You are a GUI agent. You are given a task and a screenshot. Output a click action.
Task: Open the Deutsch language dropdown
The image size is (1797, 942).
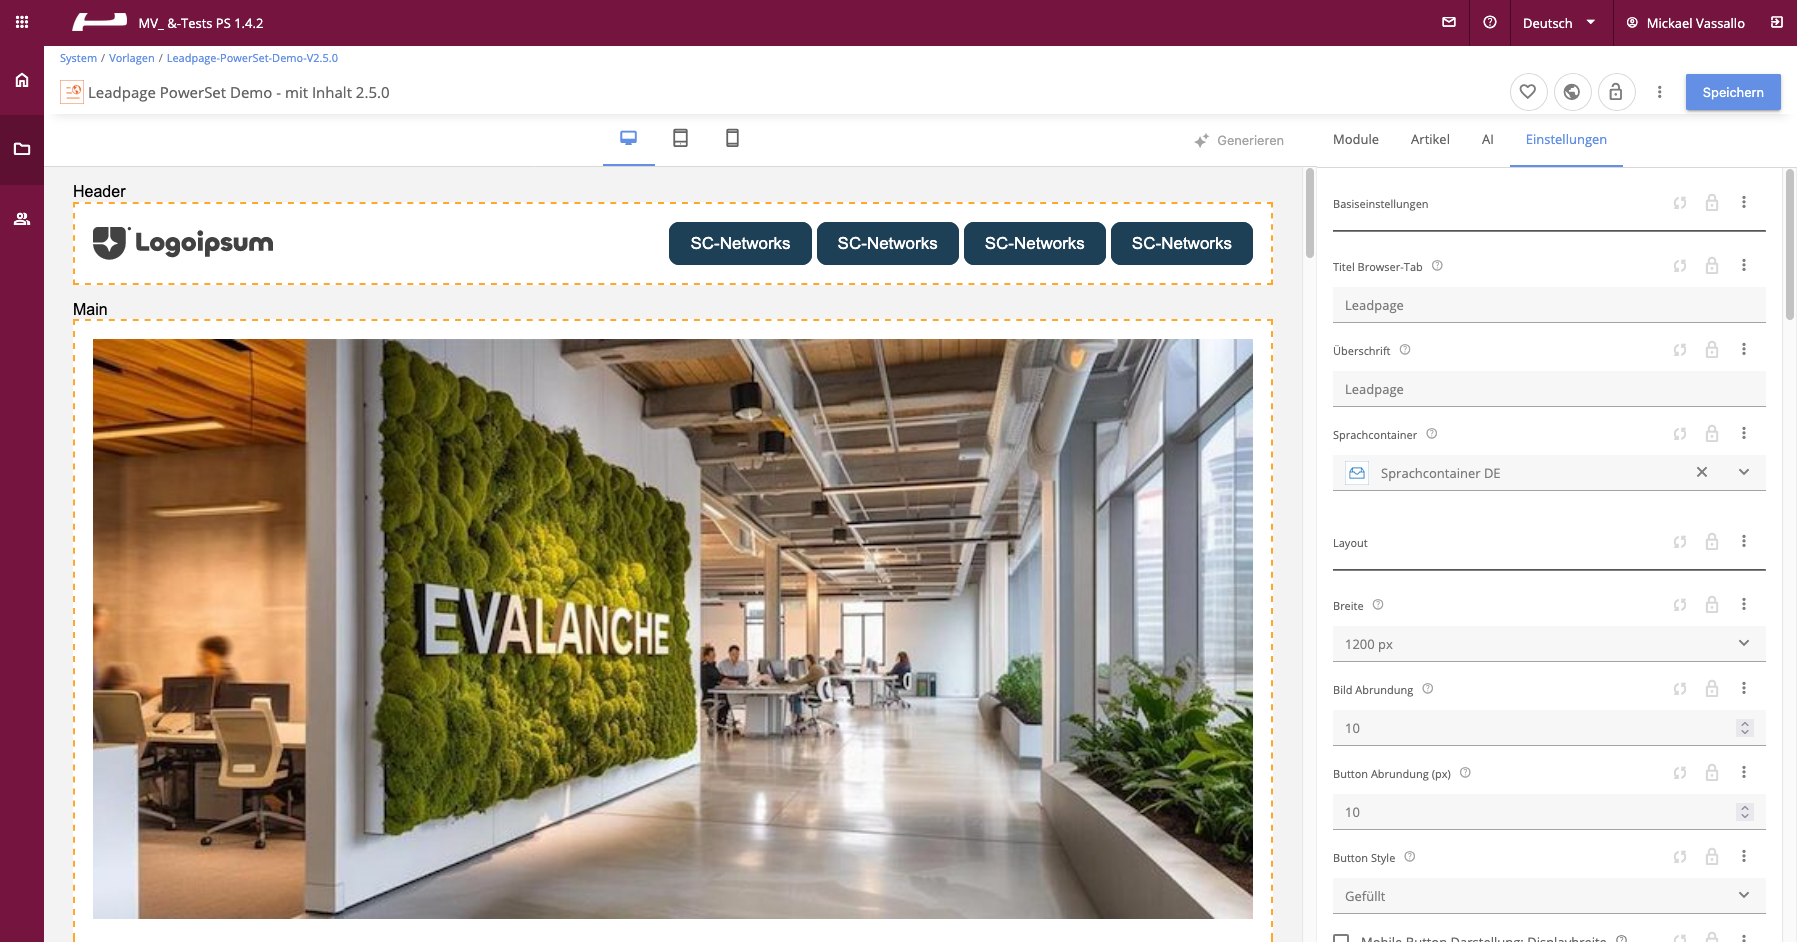pos(1558,23)
